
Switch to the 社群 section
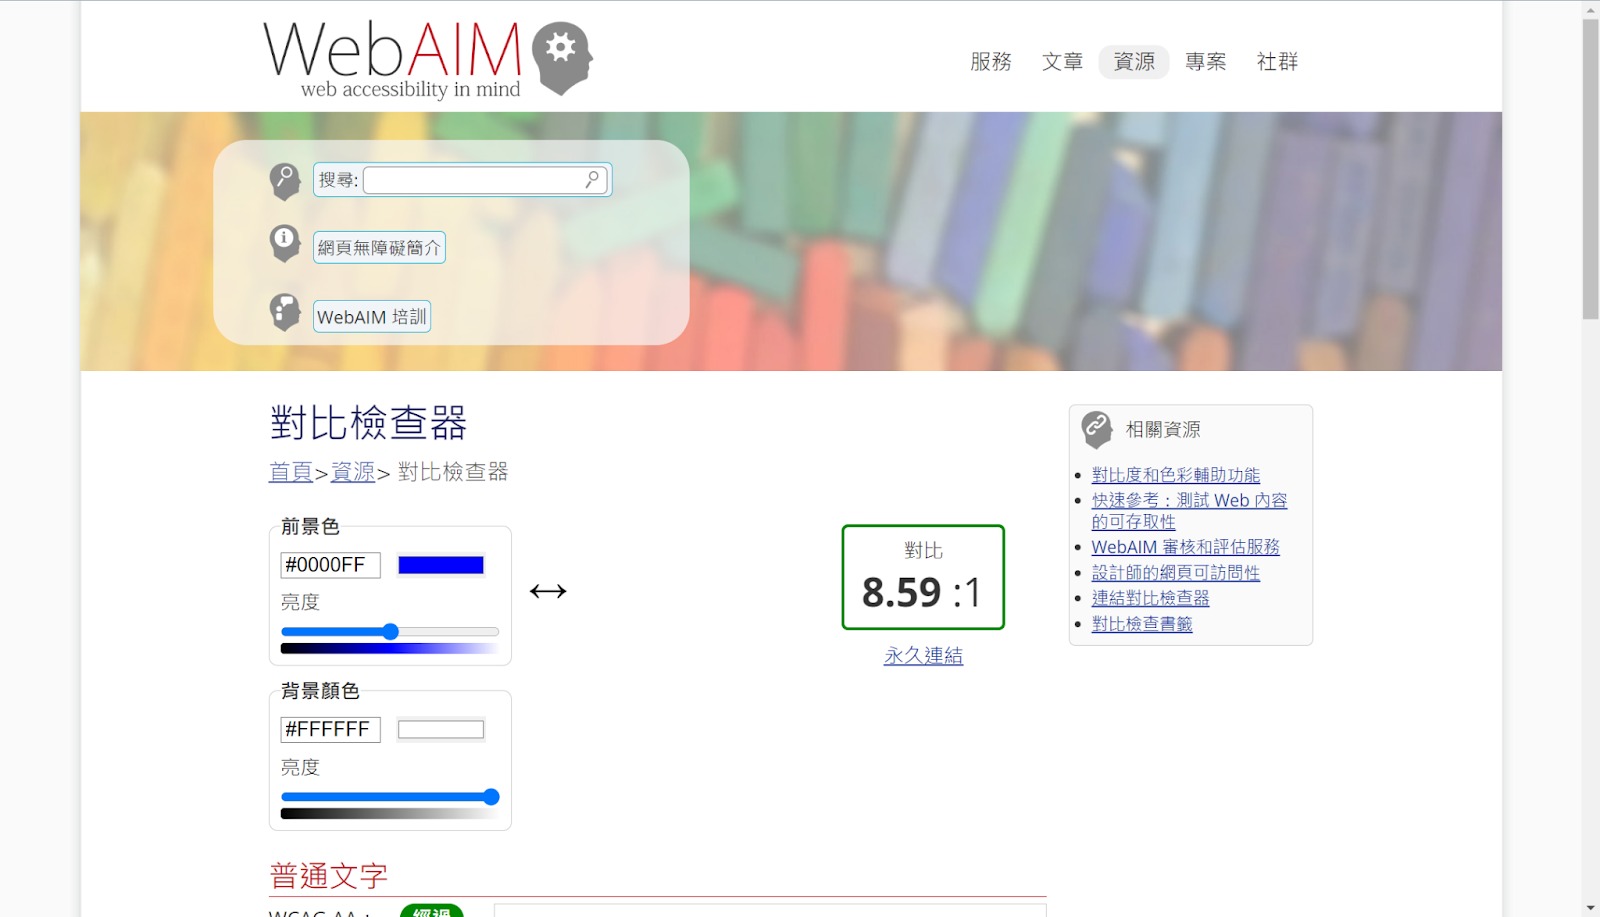coord(1277,62)
